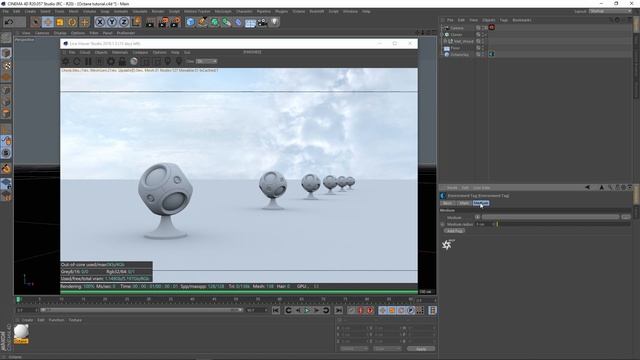
Task: Pause rendering in Octane Live Viewer
Action: click(88, 62)
